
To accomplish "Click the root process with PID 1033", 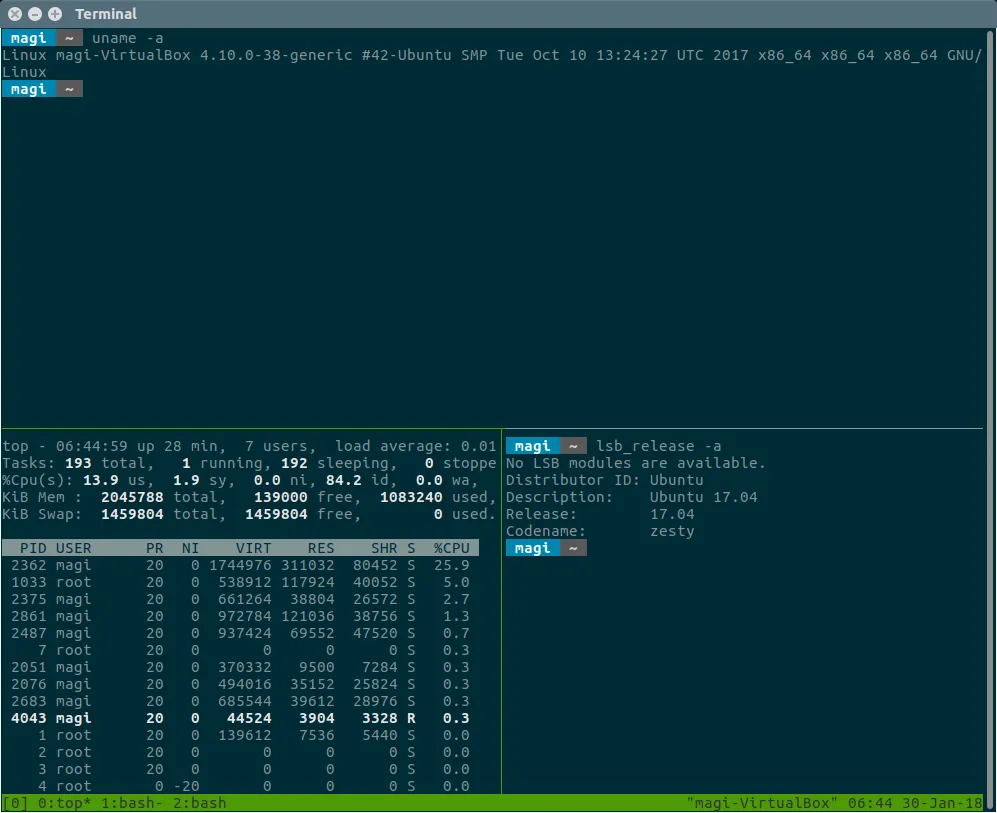I will pos(240,582).
